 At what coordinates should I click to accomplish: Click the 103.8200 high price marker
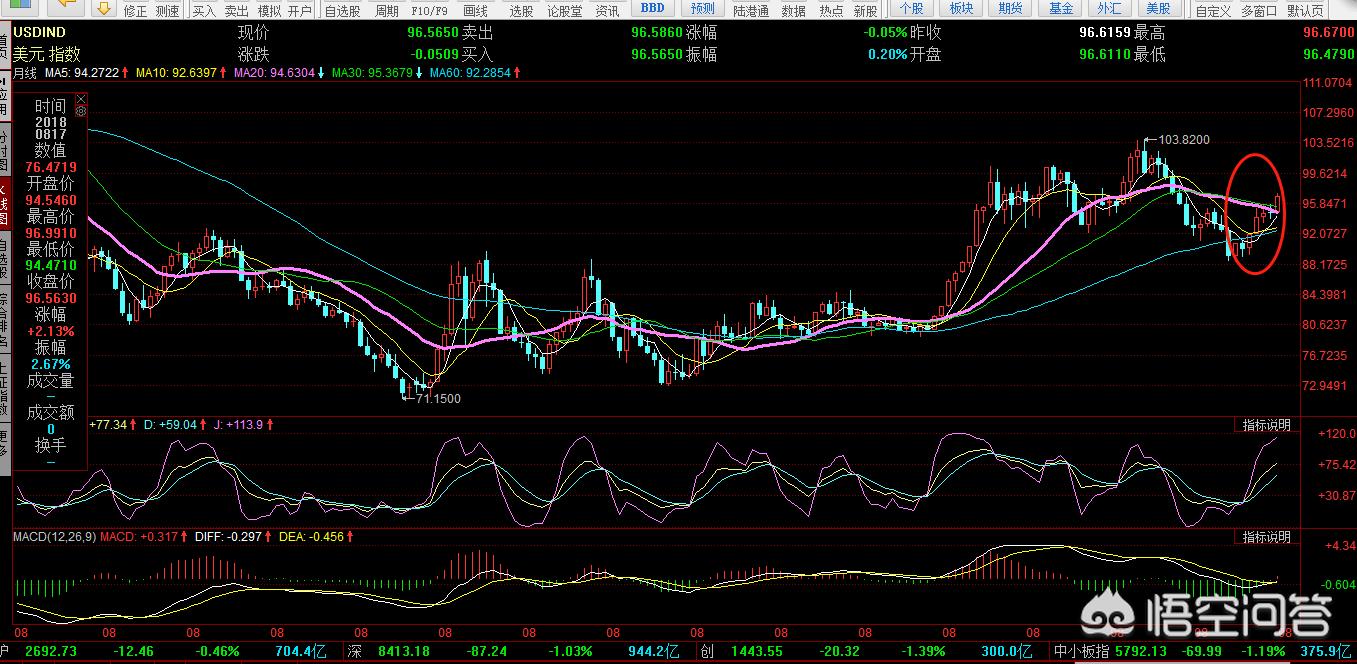1184,139
